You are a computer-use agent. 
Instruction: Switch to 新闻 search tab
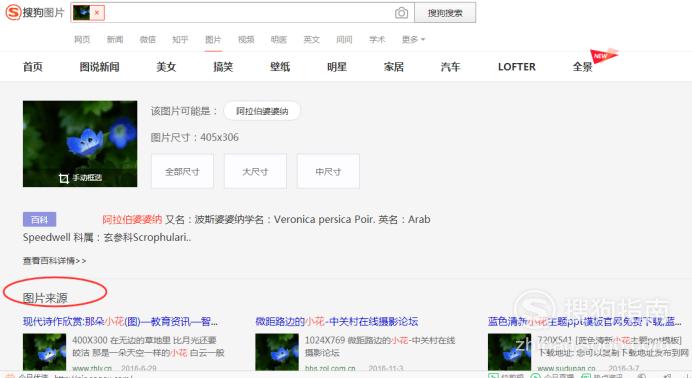point(115,39)
